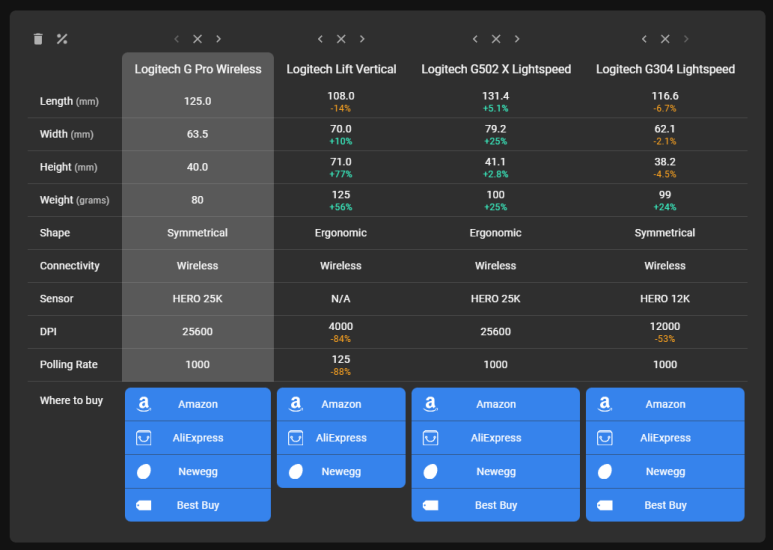Screen dimensions: 773x550
Task: Click G502 X shape value Ergonomic
Action: click(495, 233)
